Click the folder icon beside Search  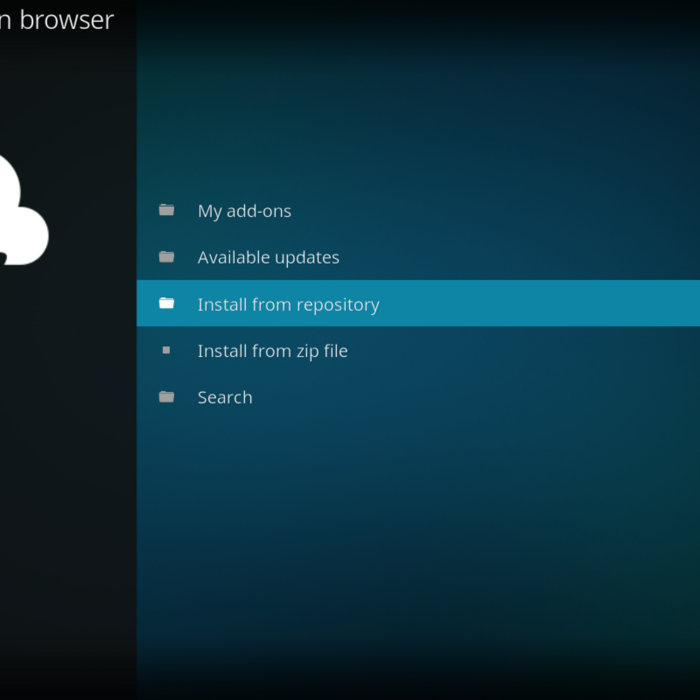(x=166, y=397)
